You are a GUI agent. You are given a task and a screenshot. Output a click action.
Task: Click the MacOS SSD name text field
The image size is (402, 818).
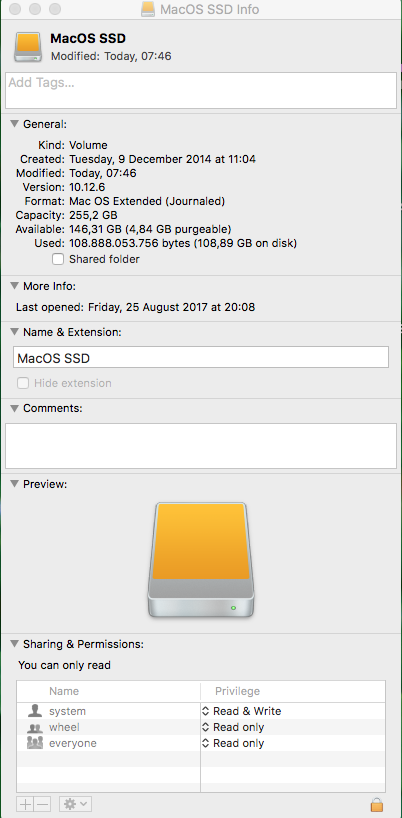click(201, 358)
